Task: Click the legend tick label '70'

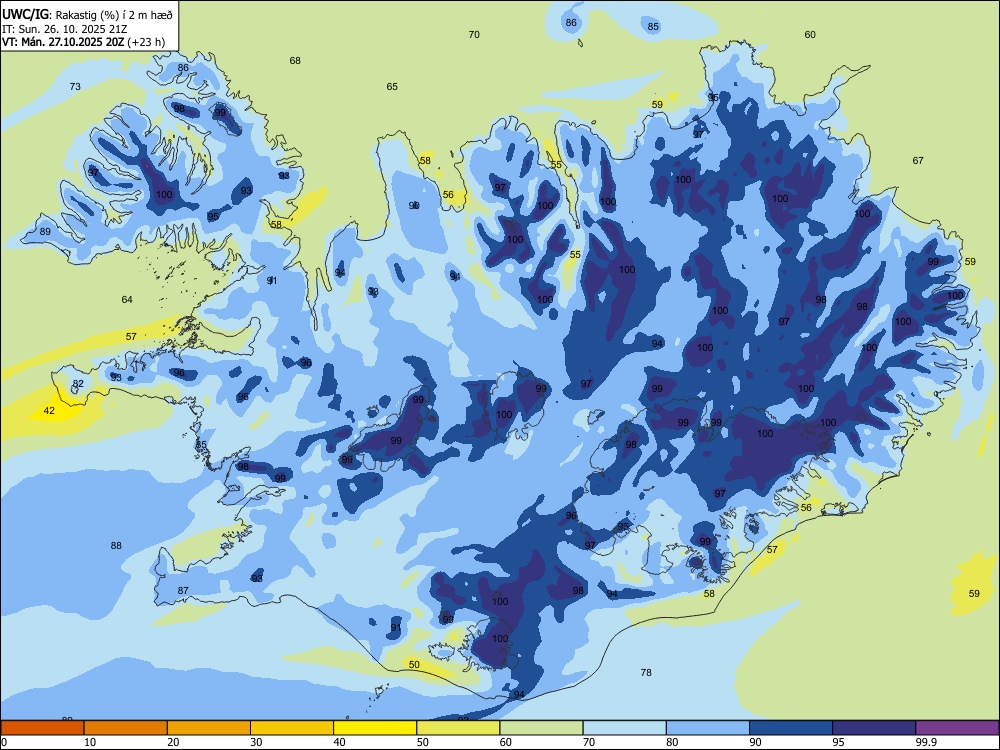Action: [589, 742]
